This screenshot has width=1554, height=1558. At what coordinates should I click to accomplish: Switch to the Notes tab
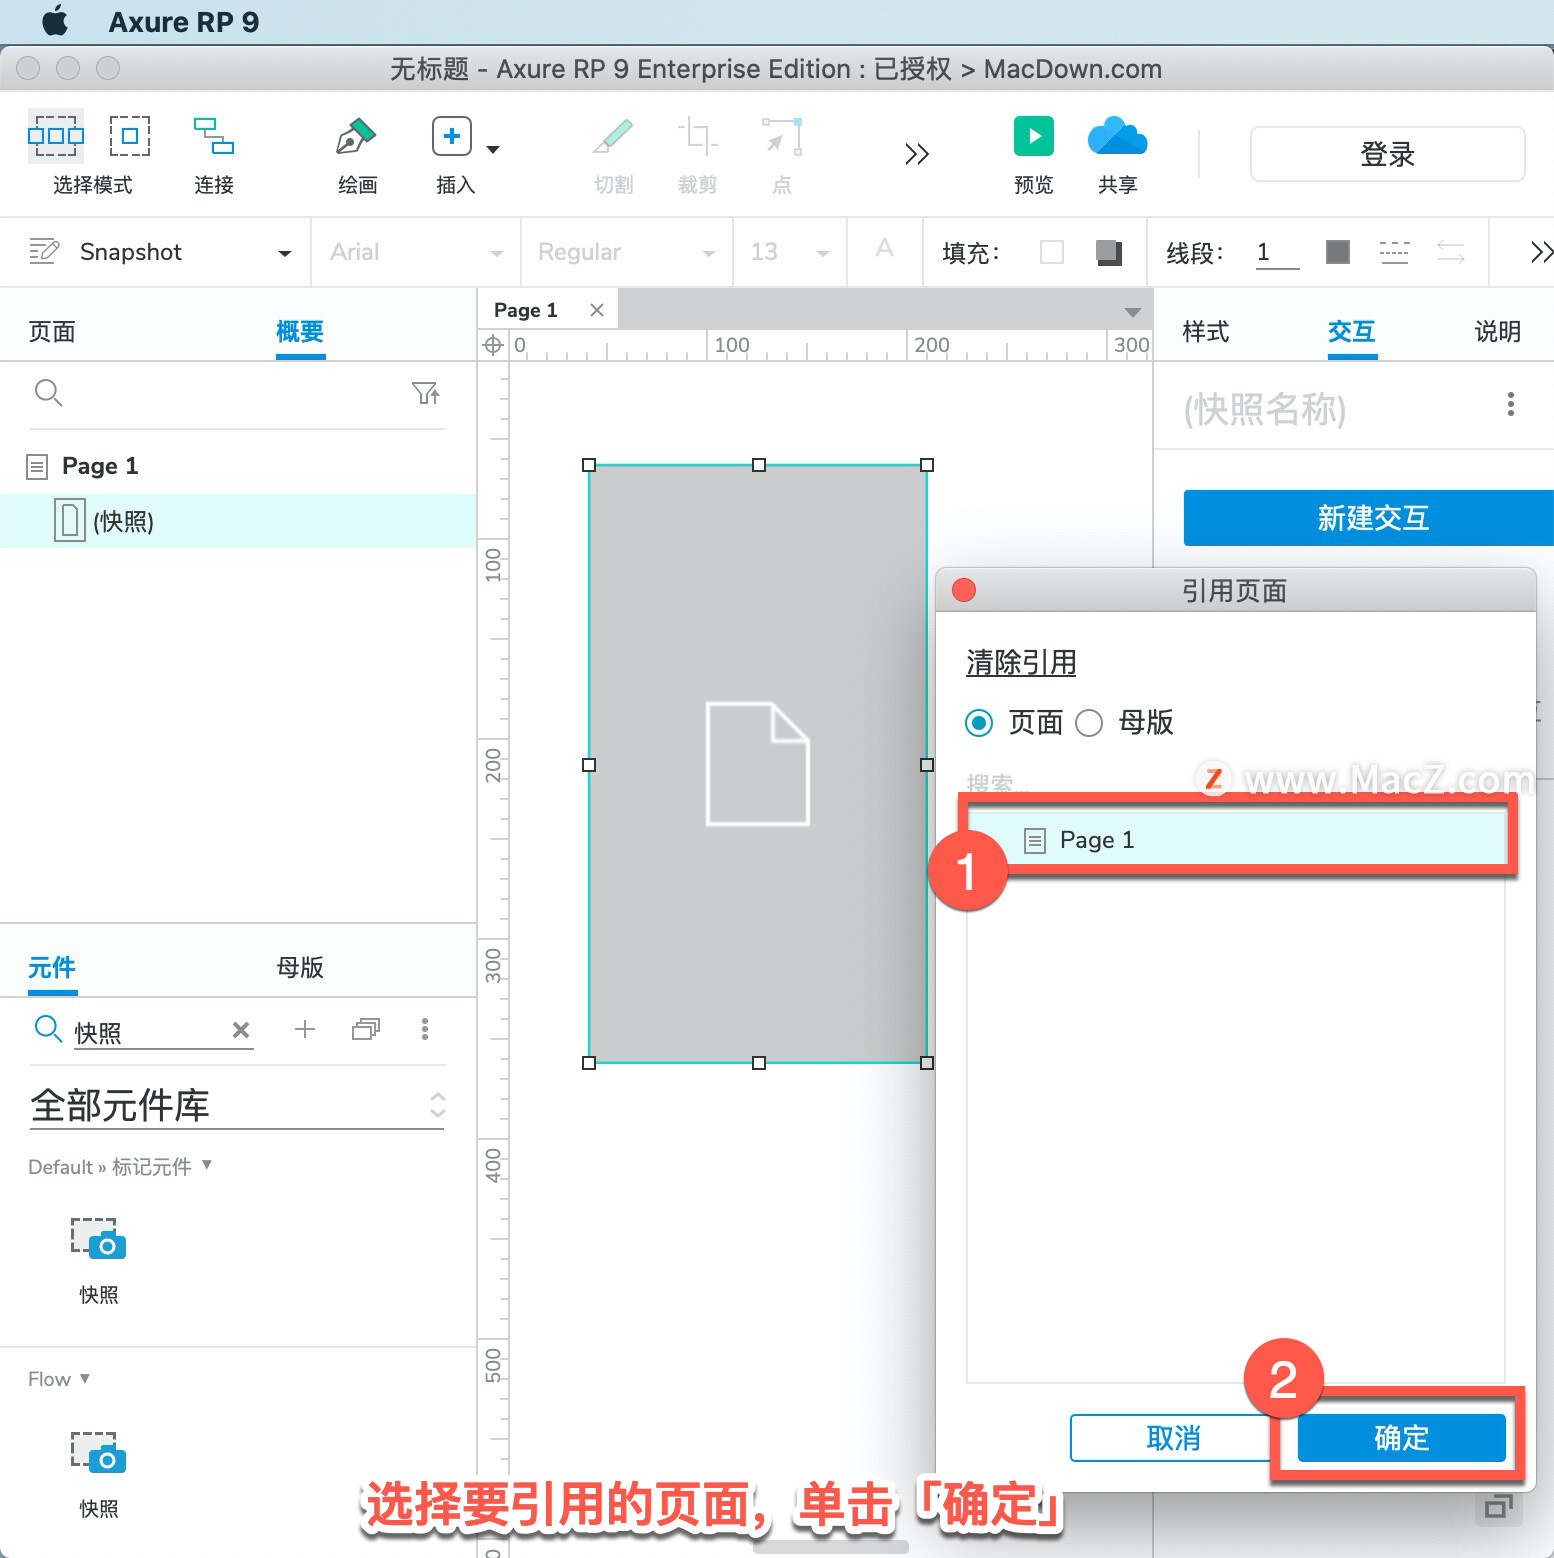(1498, 332)
